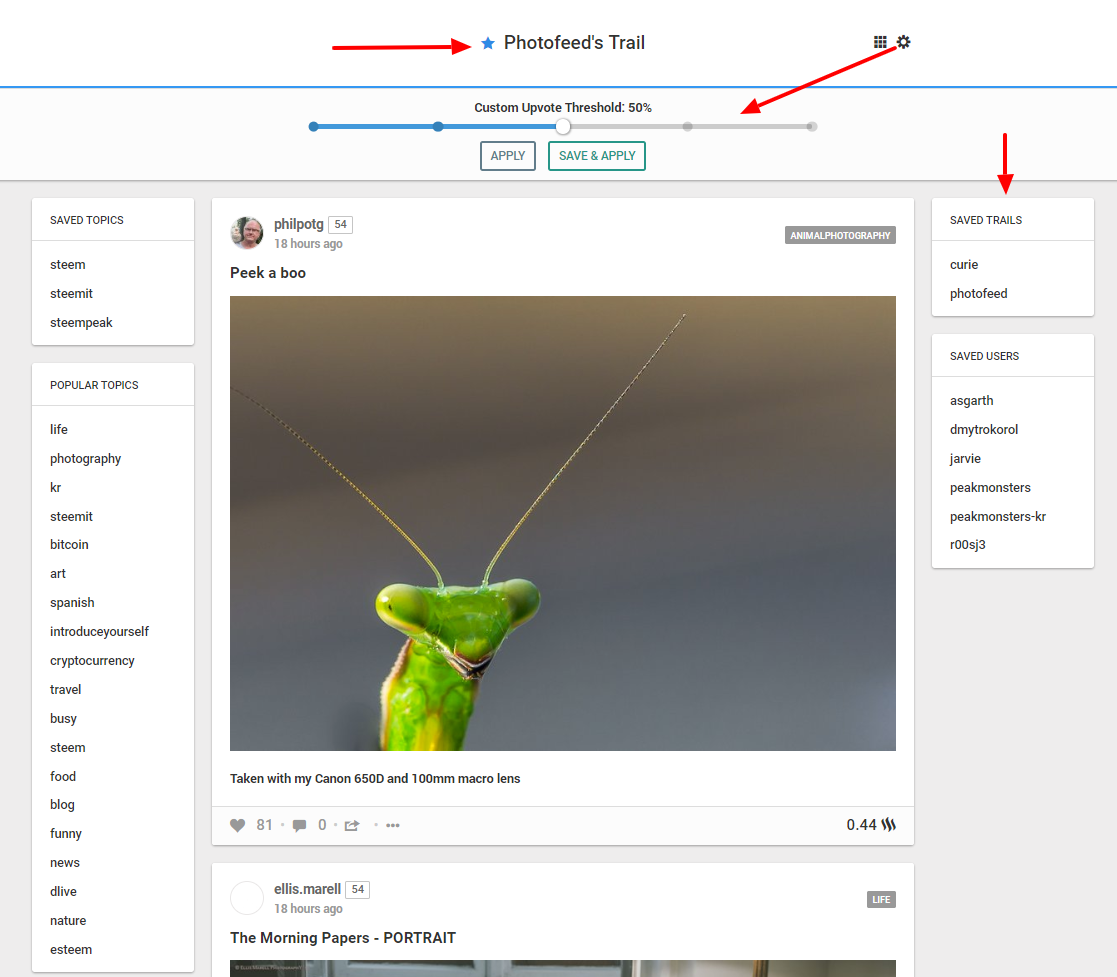Click the Steem payout icon beside 0.44

tap(888, 825)
